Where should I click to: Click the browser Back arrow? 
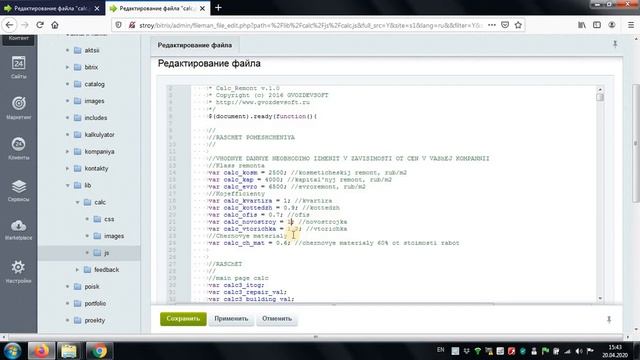pos(9,25)
